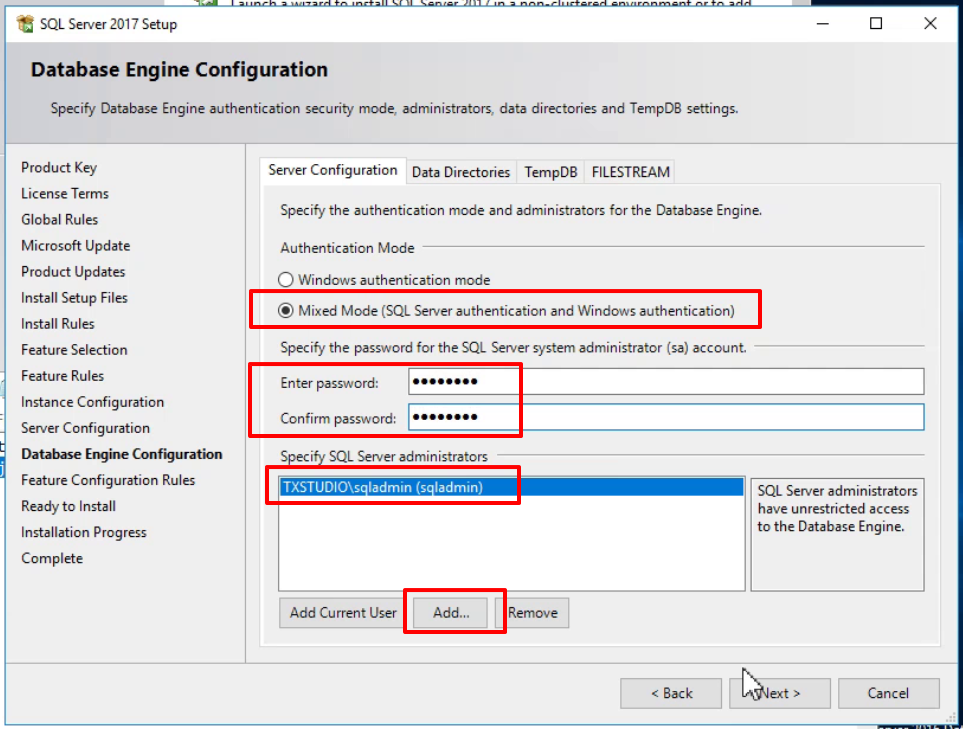The width and height of the screenshot is (963, 729).
Task: Click the Remove button
Action: [x=532, y=613]
